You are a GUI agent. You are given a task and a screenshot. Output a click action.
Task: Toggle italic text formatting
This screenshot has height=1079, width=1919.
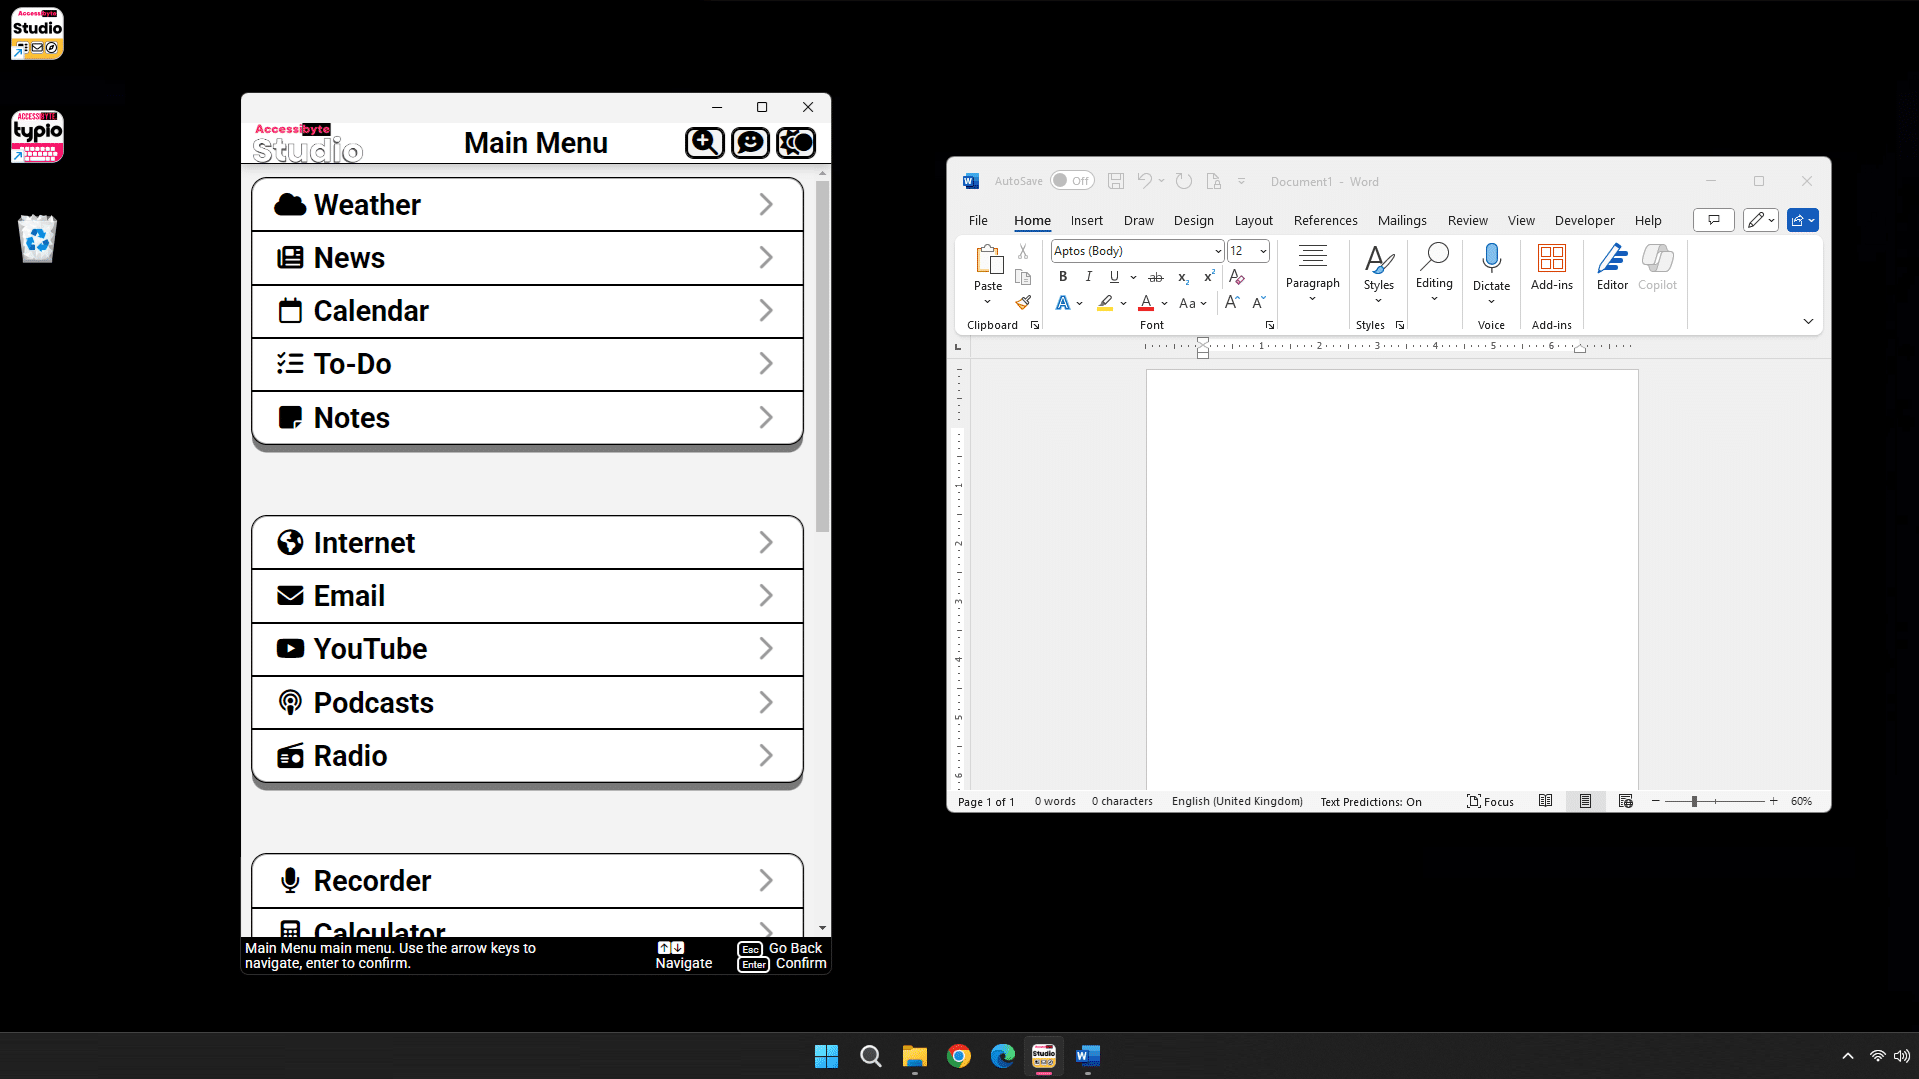pyautogui.click(x=1088, y=277)
